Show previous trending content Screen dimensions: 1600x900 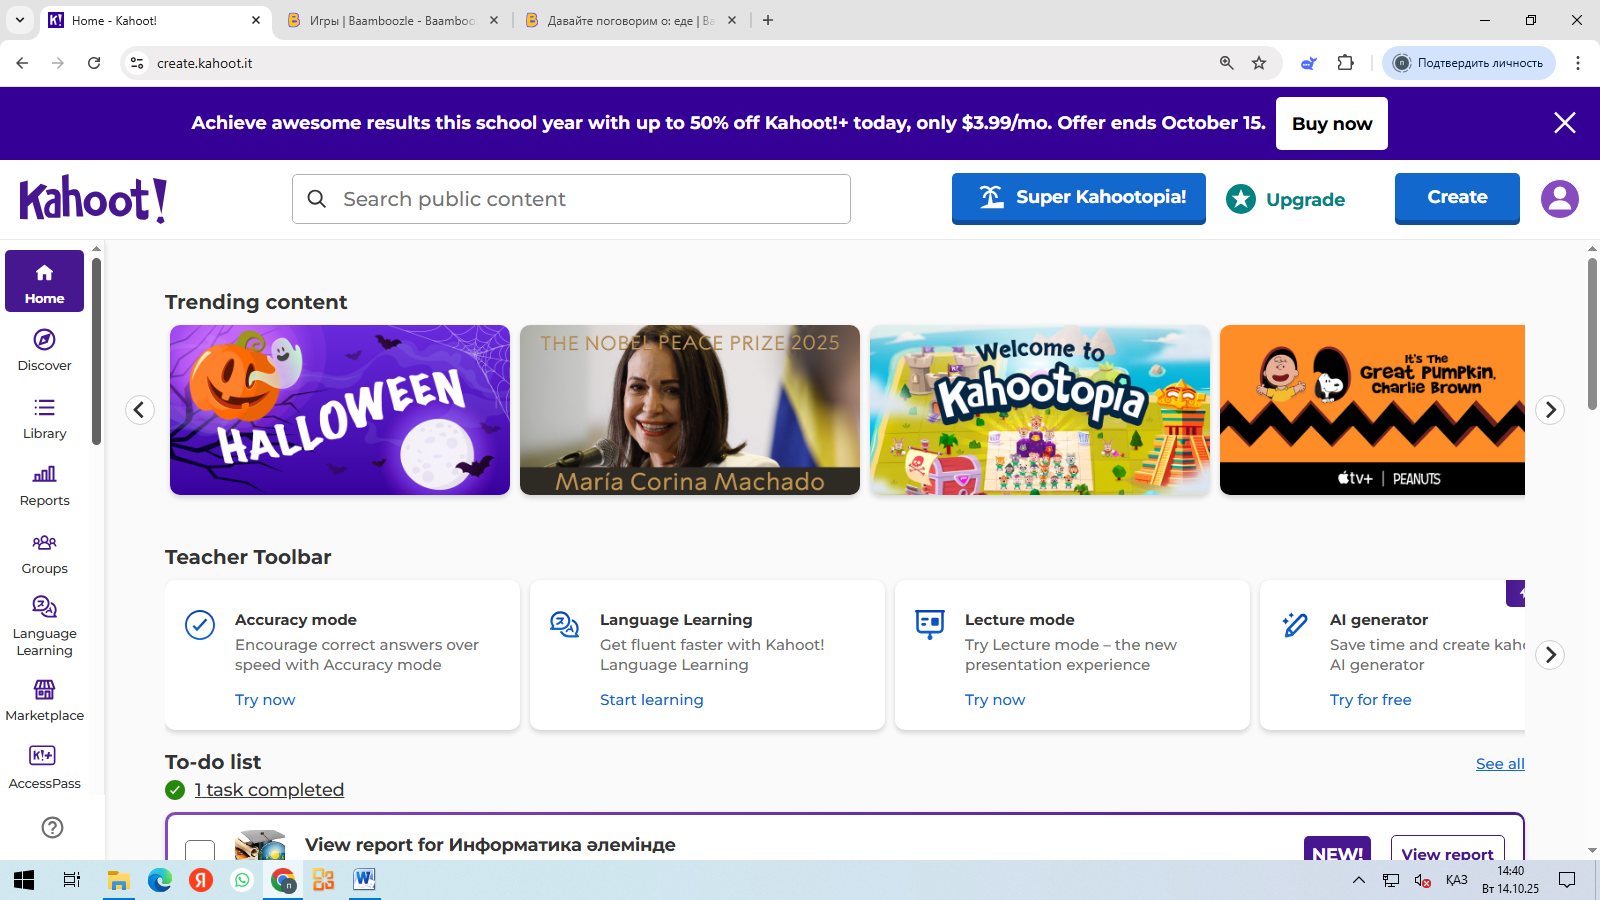[x=140, y=410]
